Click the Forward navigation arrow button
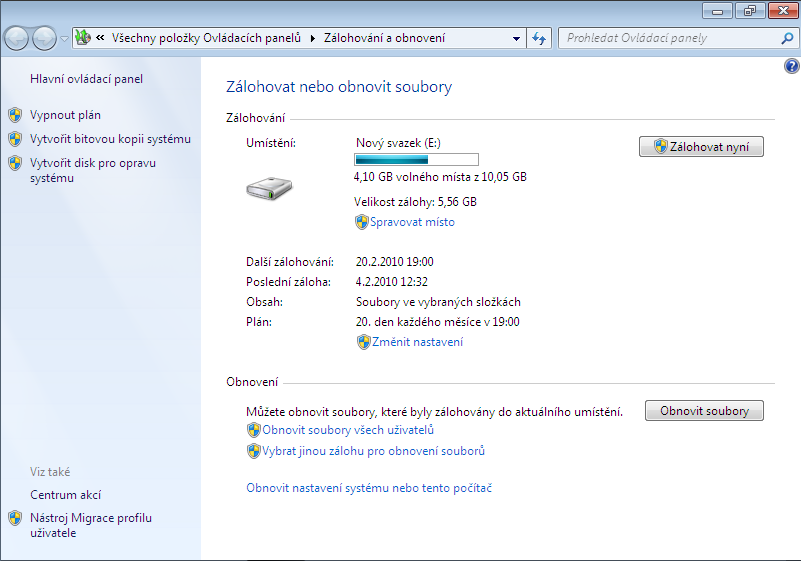 point(44,38)
